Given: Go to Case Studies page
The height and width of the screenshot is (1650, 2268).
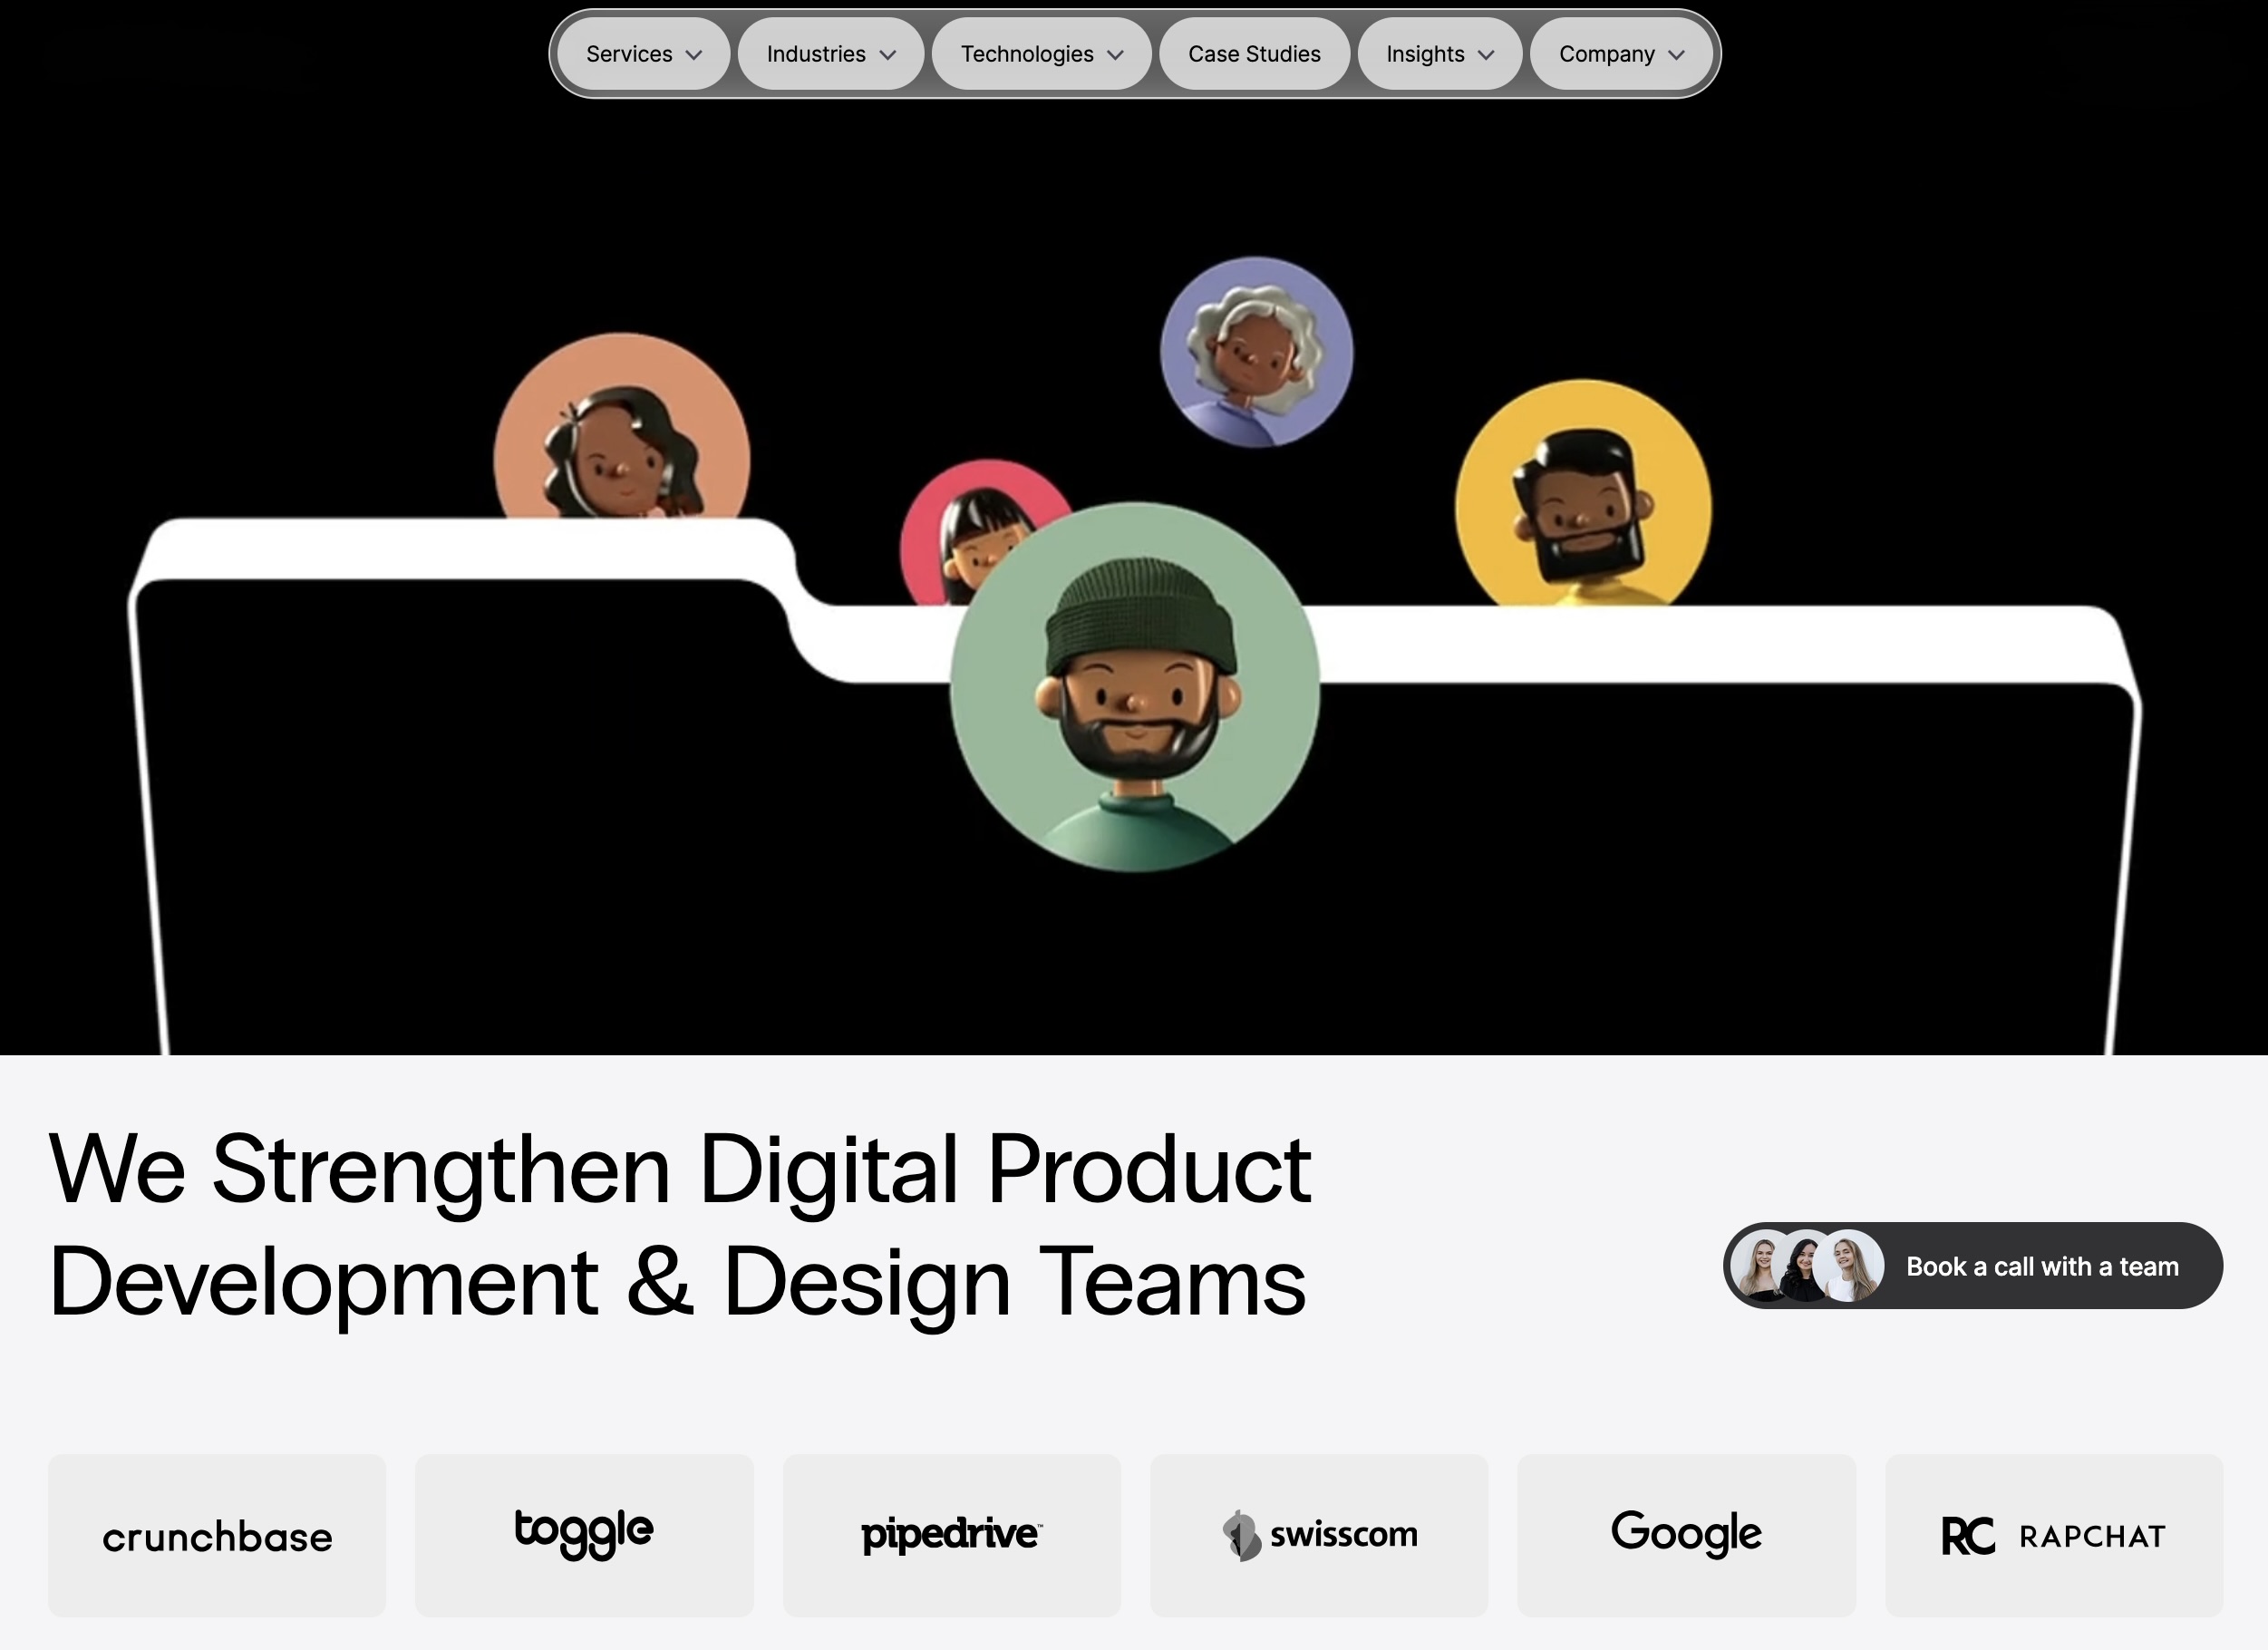Looking at the screenshot, I should pos(1254,54).
